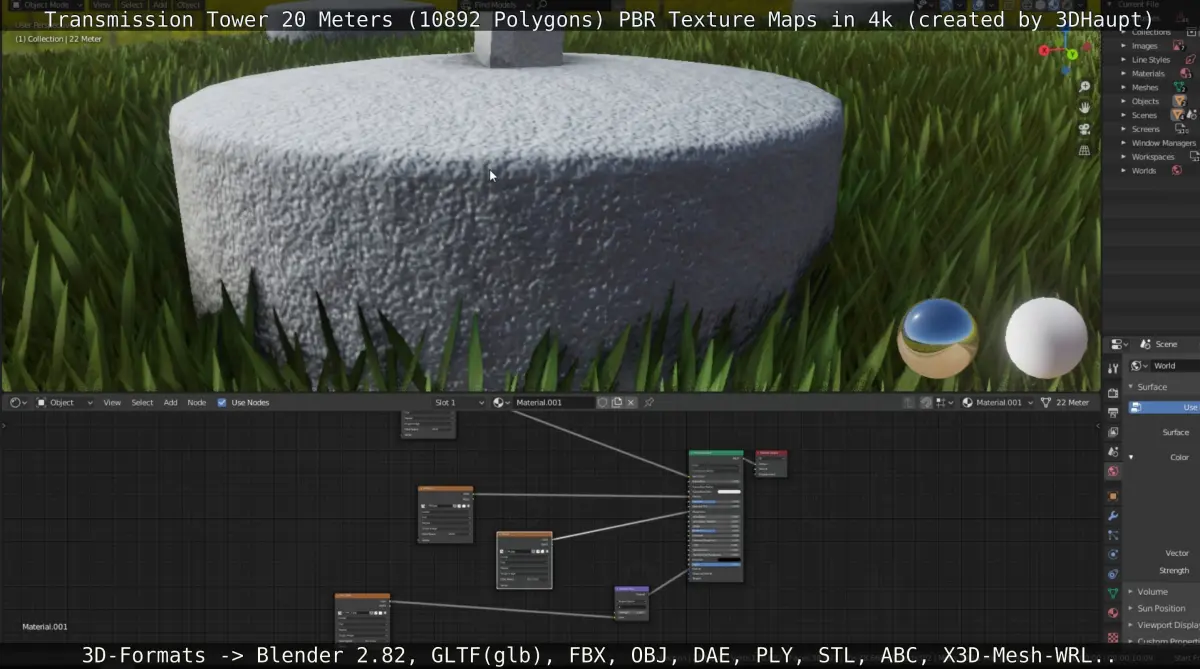Open the World datablock browse dropdown
This screenshot has height=669, width=1200.
coord(1139,366)
